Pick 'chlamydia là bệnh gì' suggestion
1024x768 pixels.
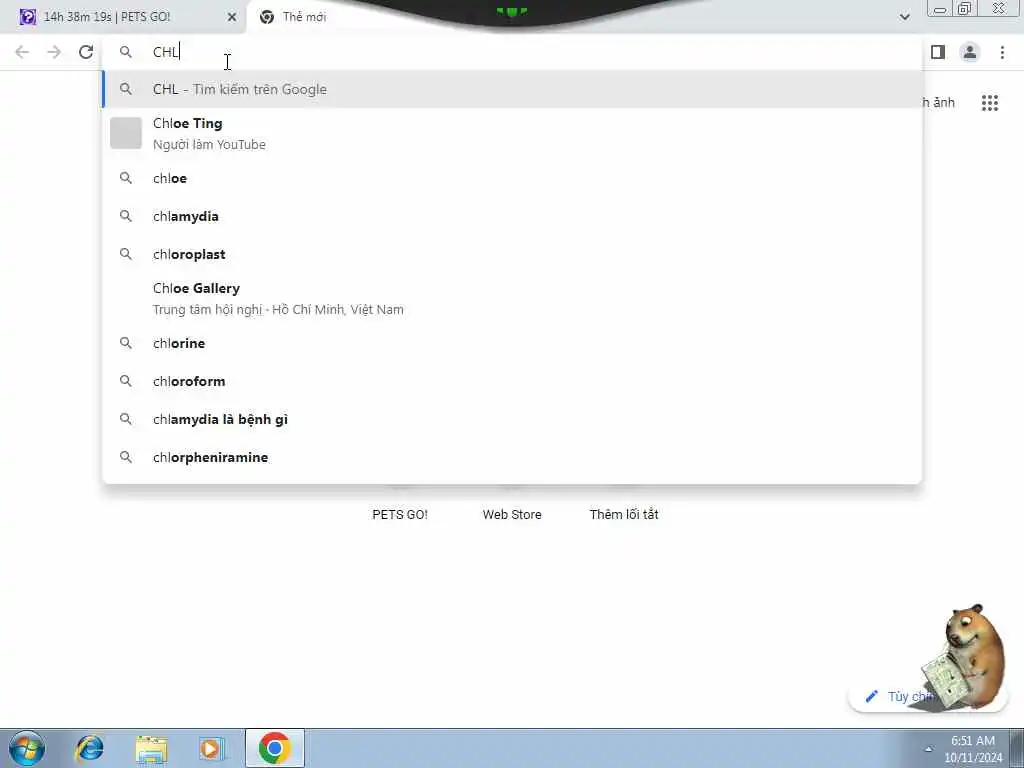tap(512, 419)
